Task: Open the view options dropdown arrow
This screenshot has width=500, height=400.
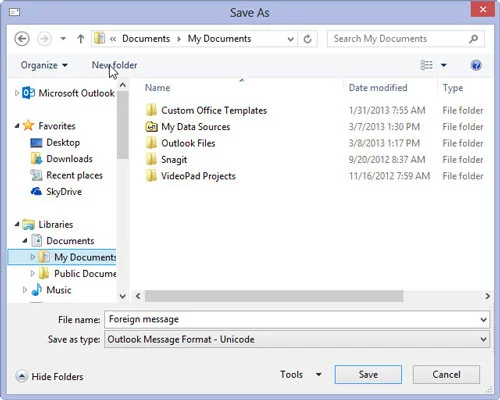Action: coord(444,65)
